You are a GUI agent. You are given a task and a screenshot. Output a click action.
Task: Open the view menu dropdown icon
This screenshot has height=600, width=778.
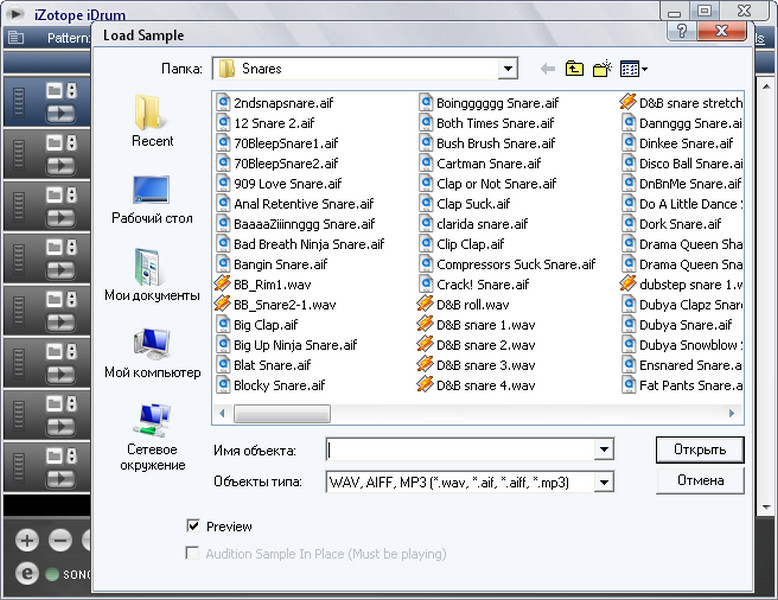[x=634, y=69]
